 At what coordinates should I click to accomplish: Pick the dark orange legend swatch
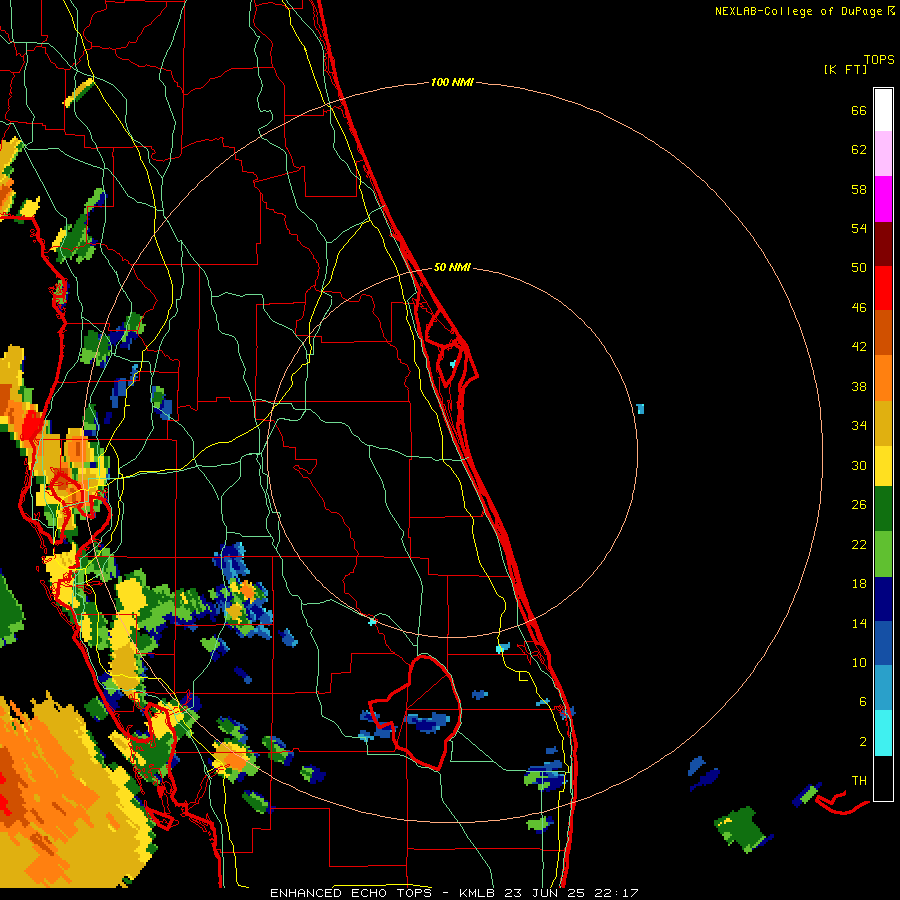pyautogui.click(x=883, y=332)
